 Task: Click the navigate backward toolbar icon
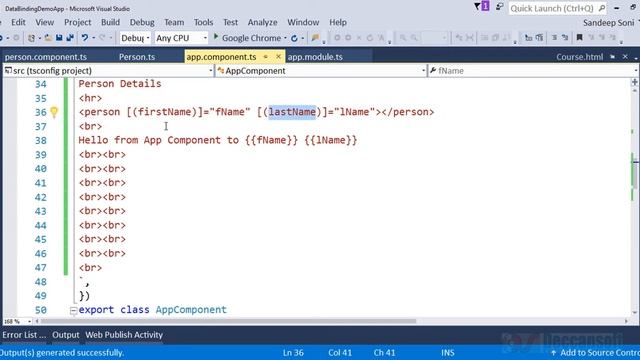(x=2, y=38)
